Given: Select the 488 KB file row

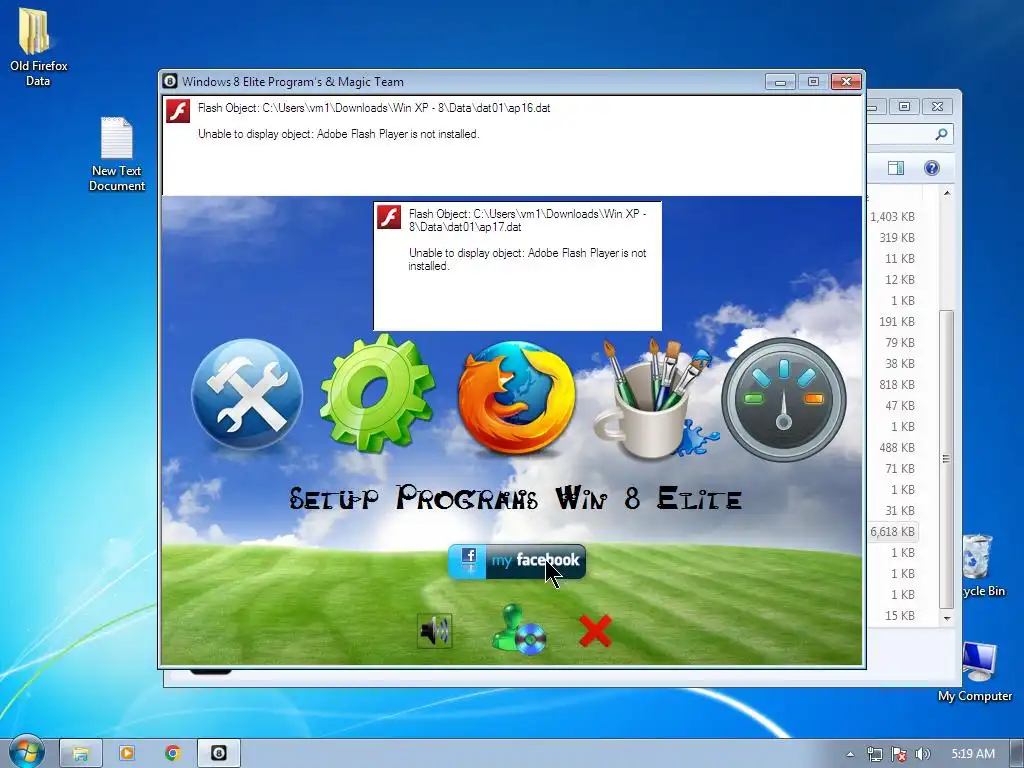Looking at the screenshot, I should point(892,447).
